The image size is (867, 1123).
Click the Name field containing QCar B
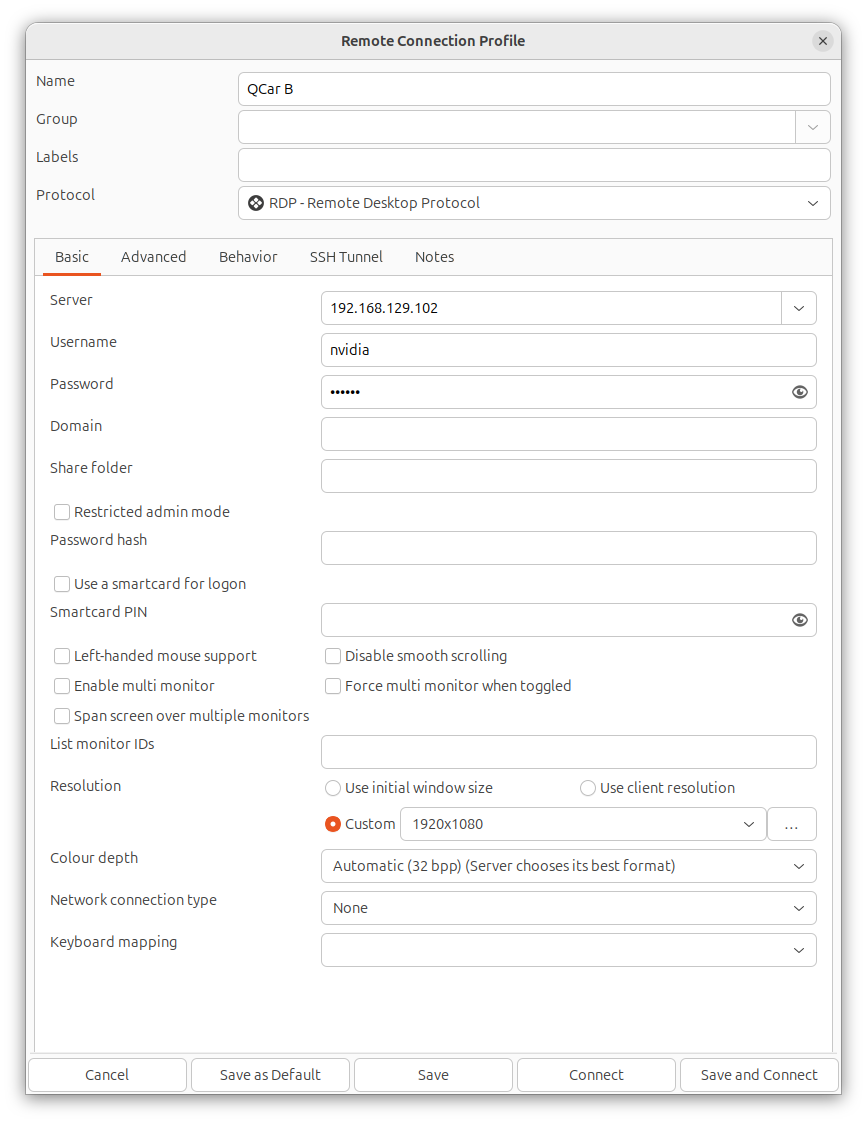point(534,90)
